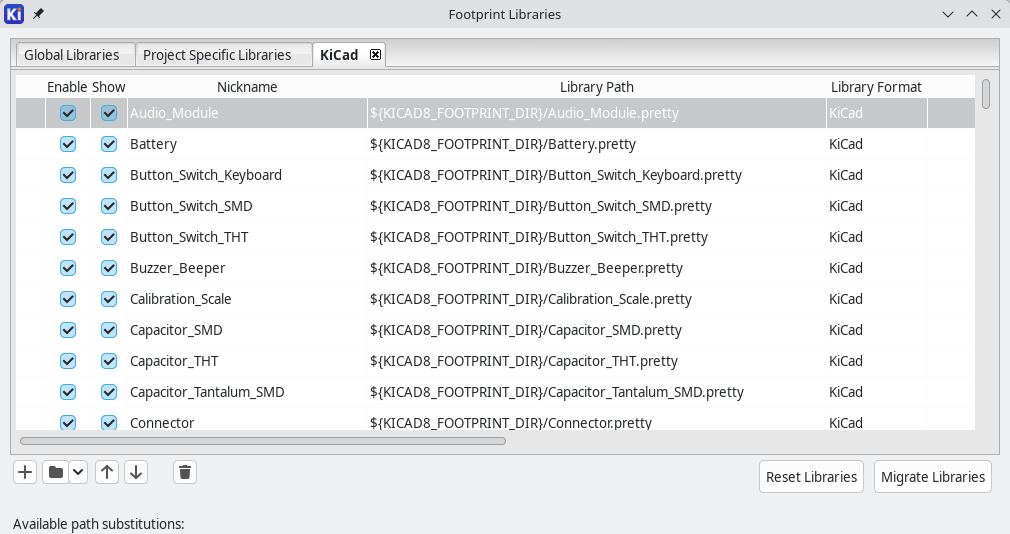Viewport: 1010px width, 534px height.
Task: Toggle Enable checkbox for Calibration_Scale
Action: [68, 298]
